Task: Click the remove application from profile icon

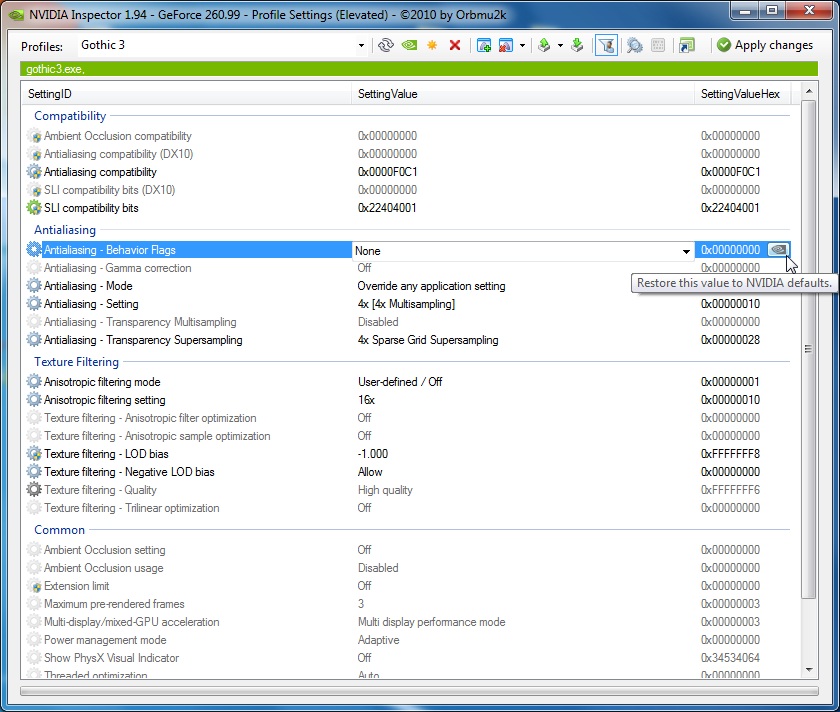Action: tap(506, 45)
